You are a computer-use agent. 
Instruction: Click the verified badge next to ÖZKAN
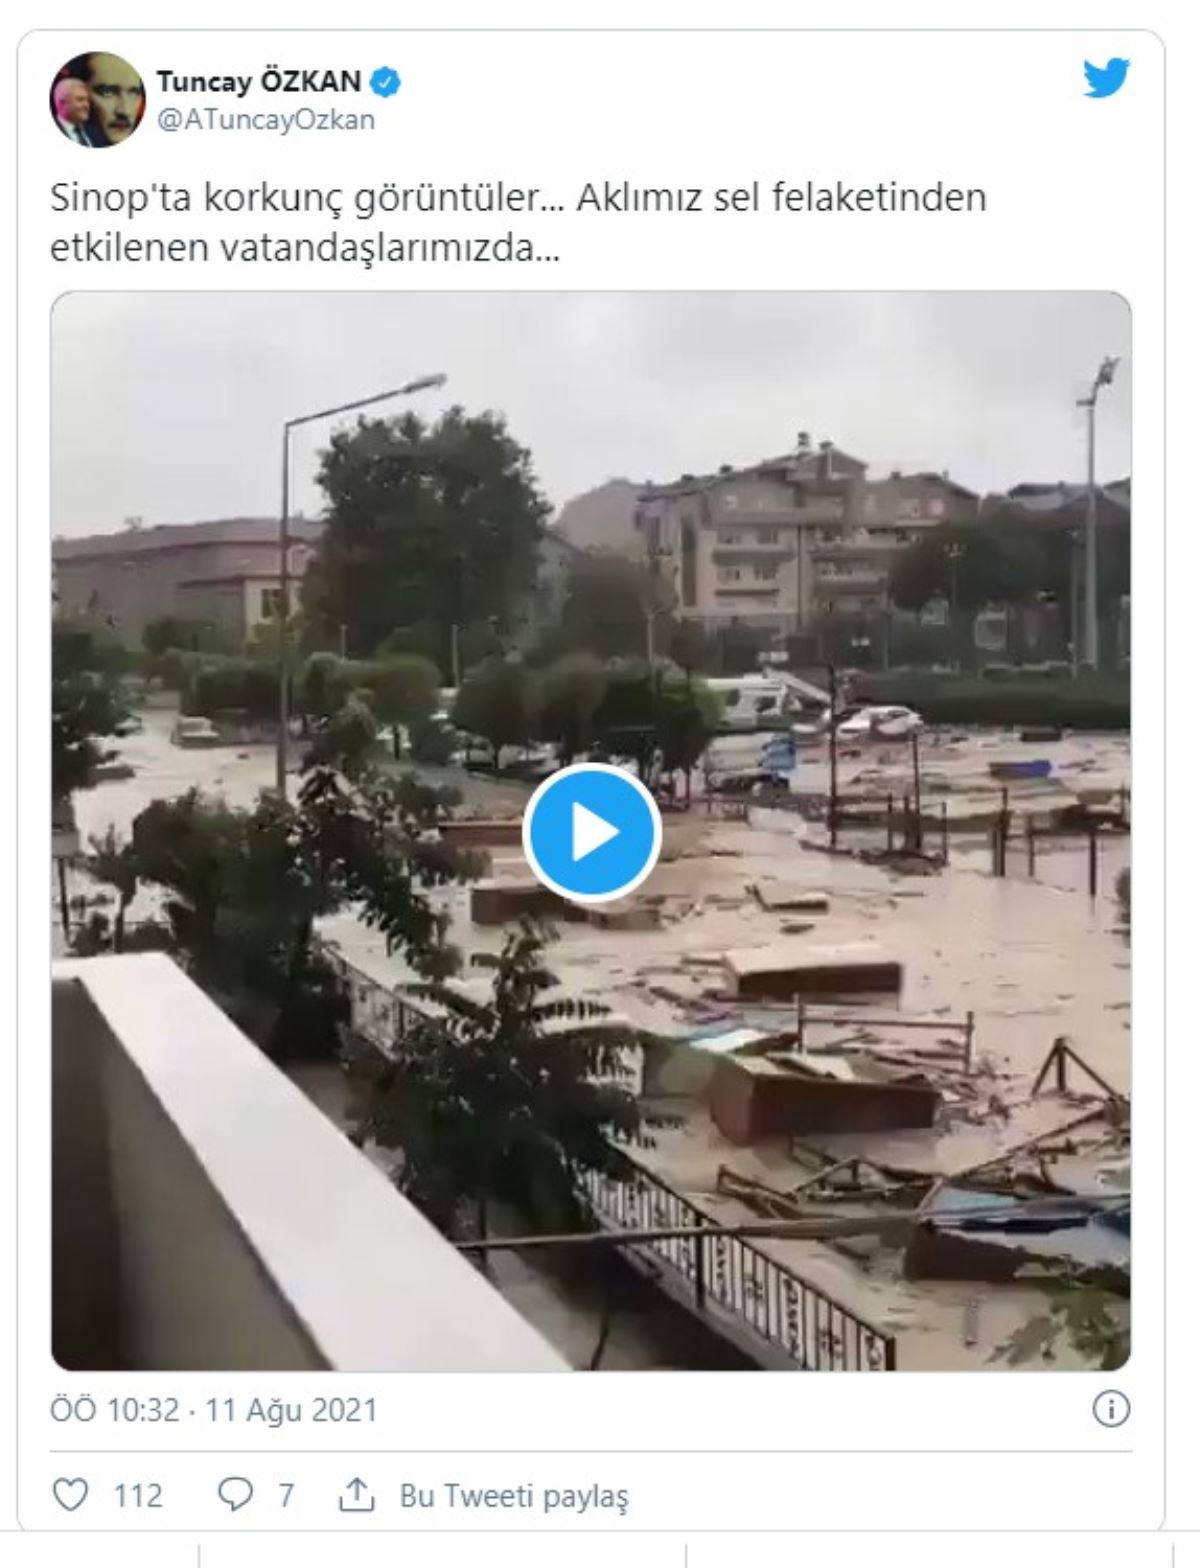coord(386,82)
